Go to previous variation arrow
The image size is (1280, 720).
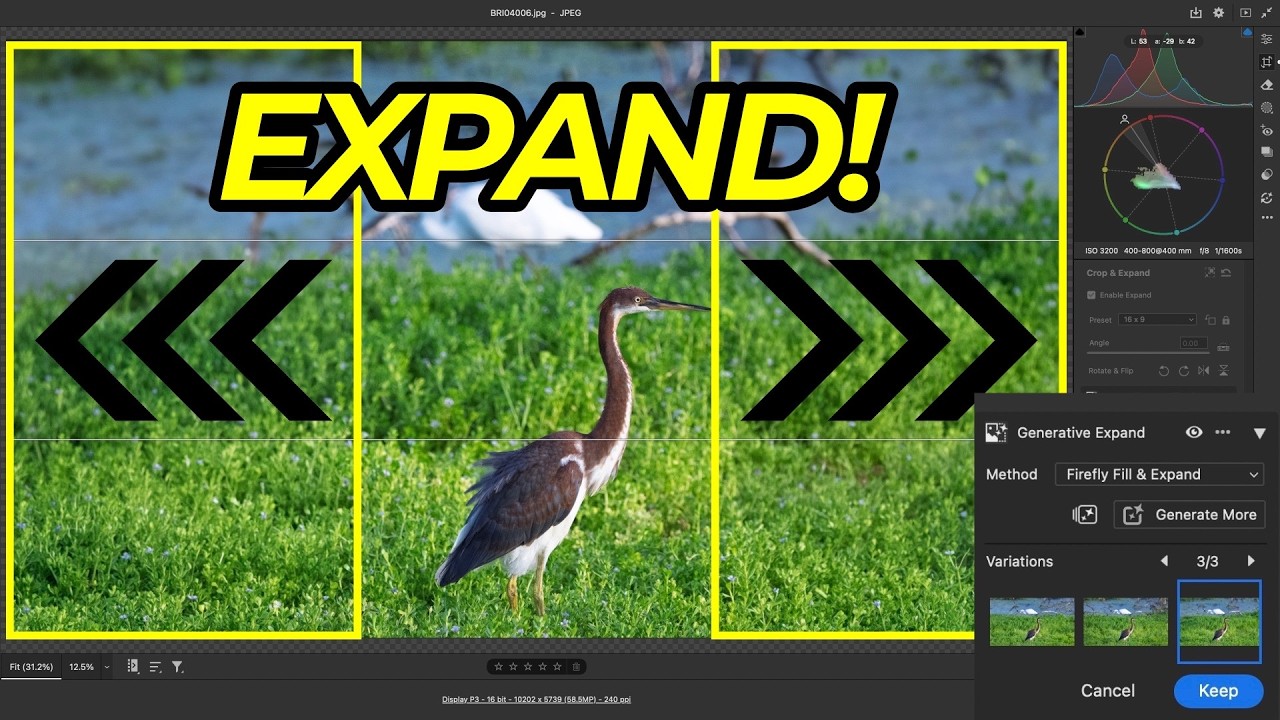(x=1164, y=561)
